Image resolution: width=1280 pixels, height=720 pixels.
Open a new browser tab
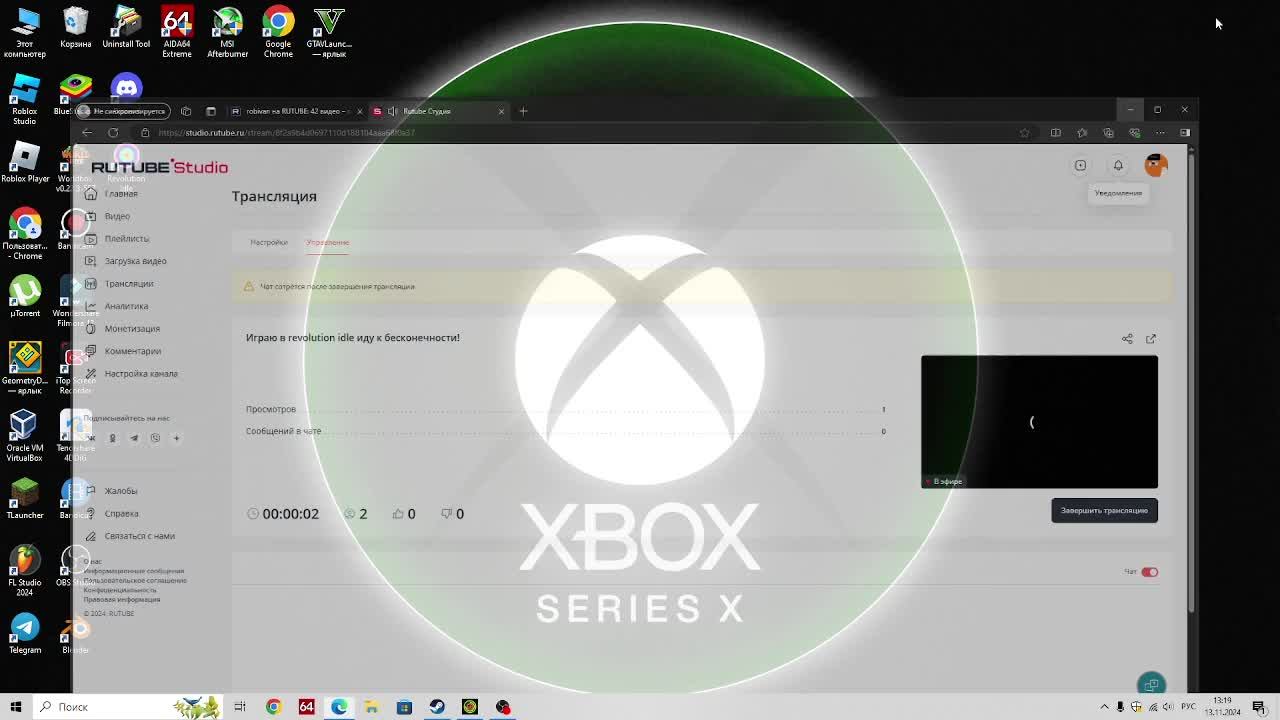pos(523,111)
